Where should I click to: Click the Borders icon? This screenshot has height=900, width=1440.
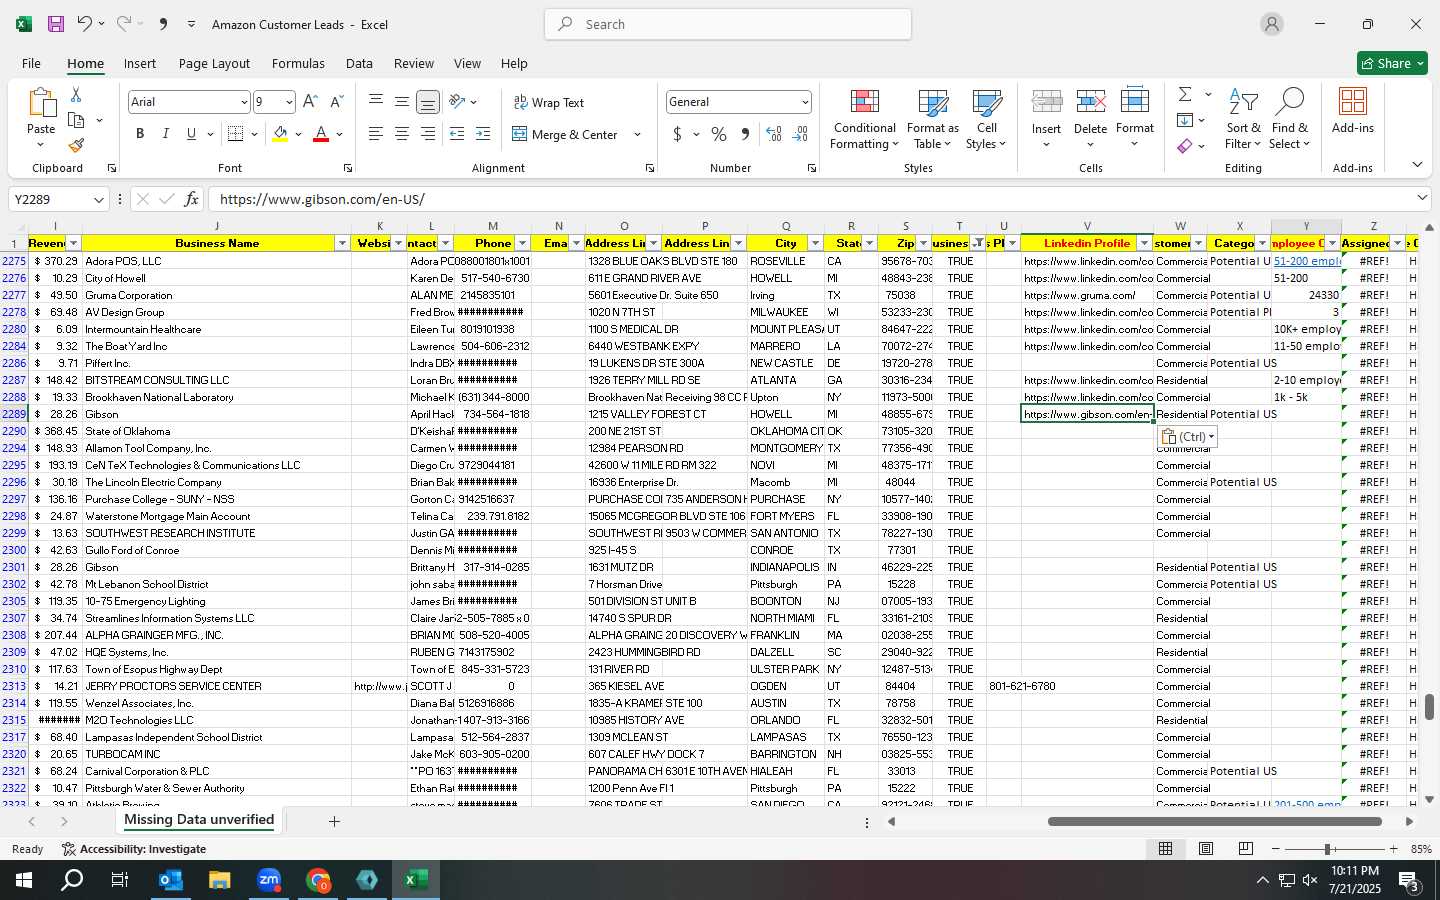click(235, 134)
